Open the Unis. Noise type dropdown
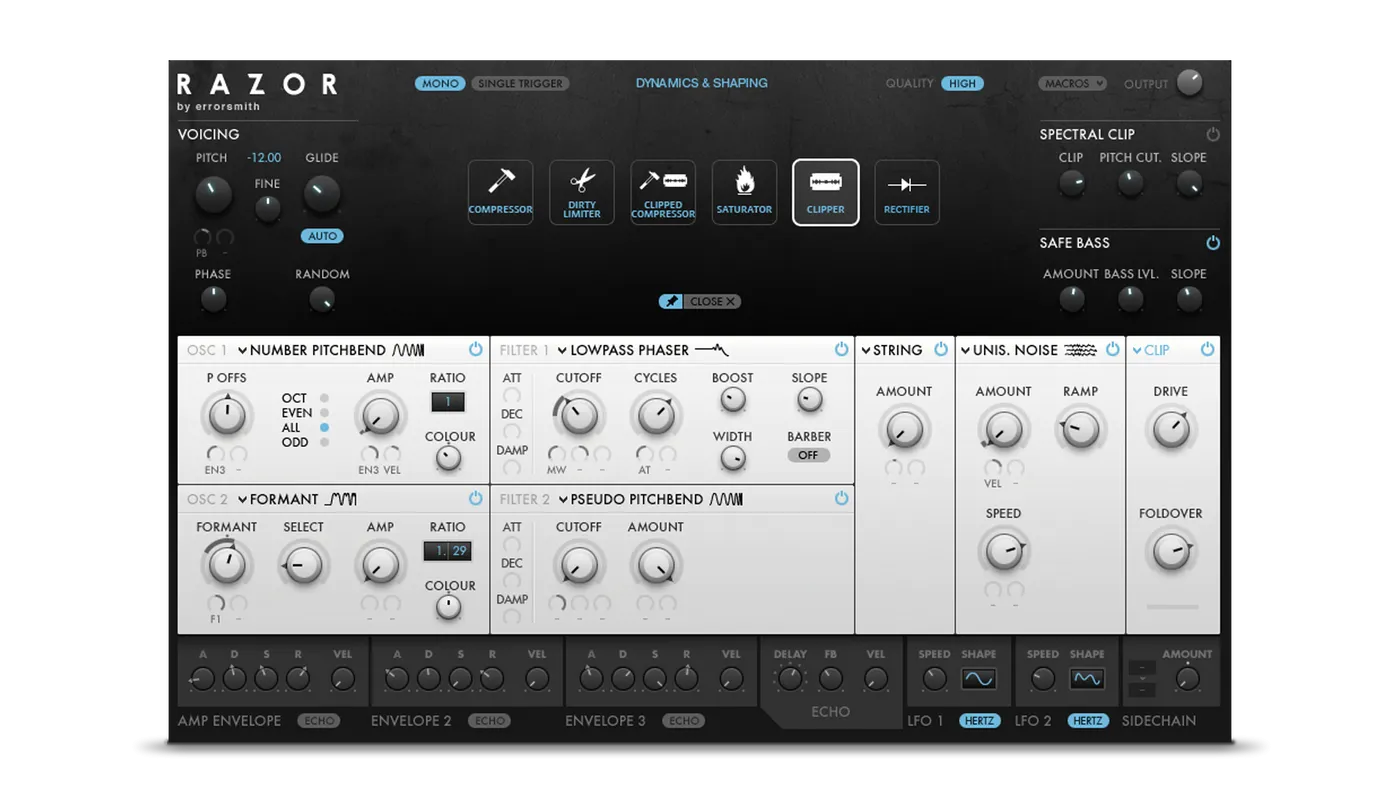 coord(1028,350)
